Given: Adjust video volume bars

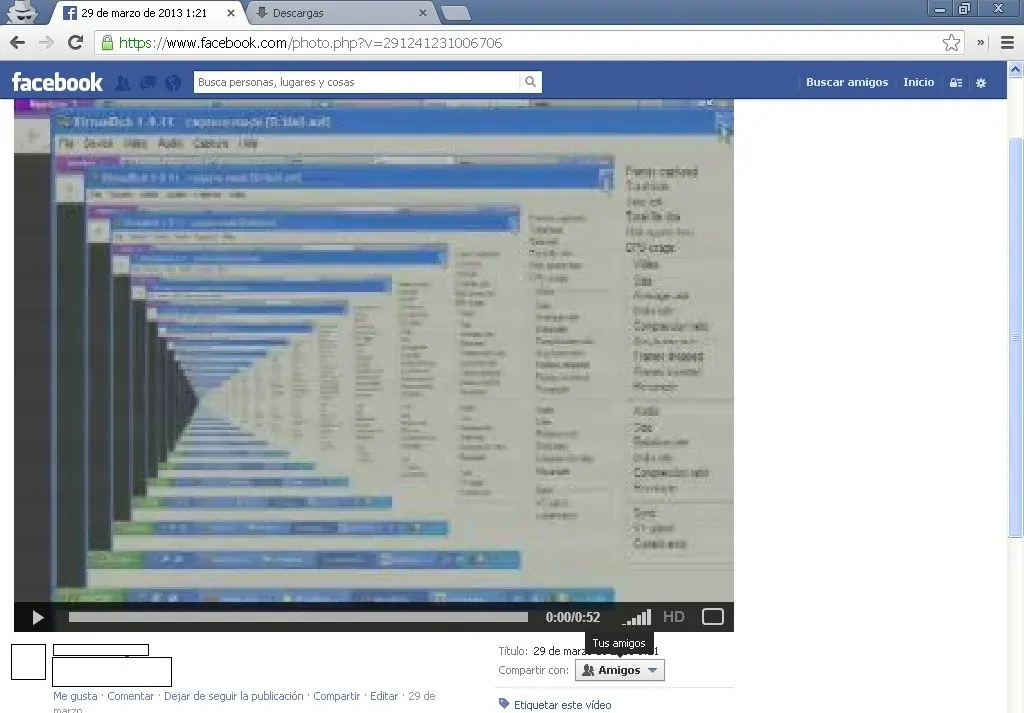Looking at the screenshot, I should 637,617.
